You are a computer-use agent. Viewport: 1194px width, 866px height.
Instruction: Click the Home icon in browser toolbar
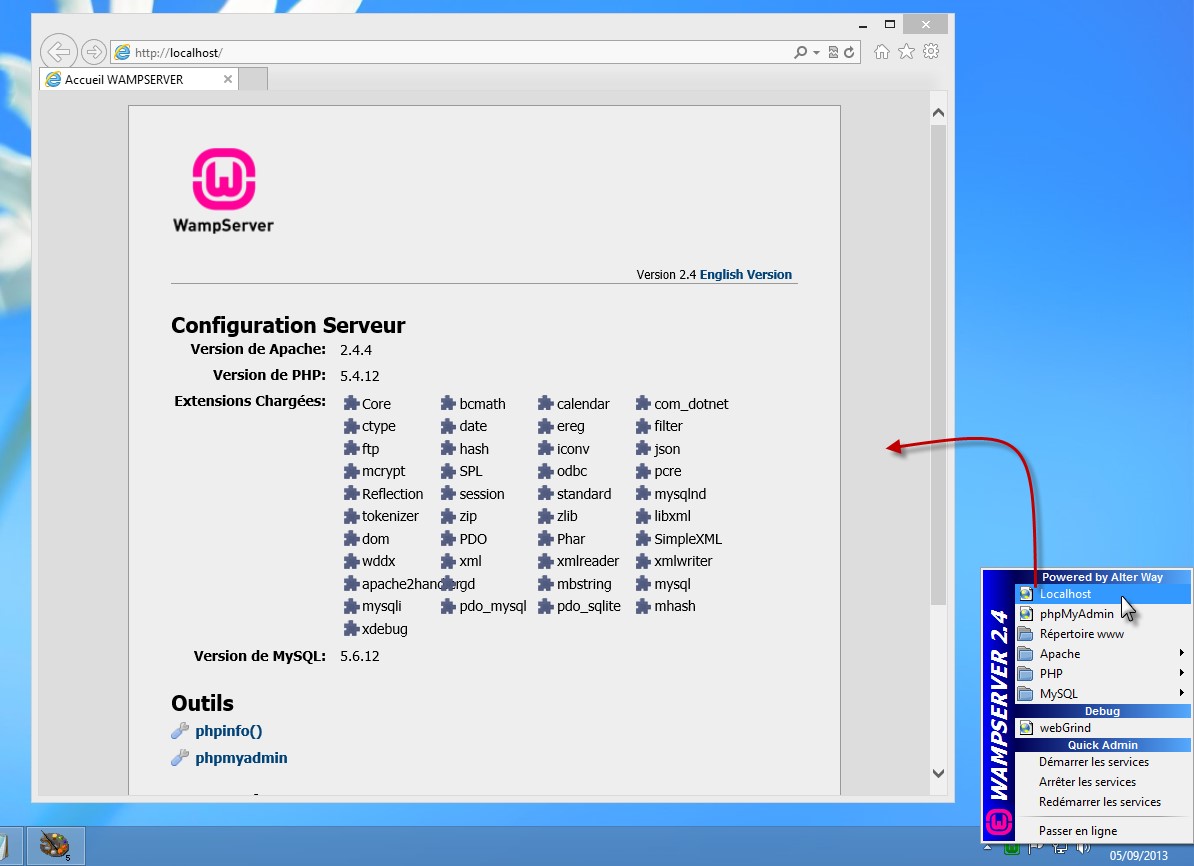[x=882, y=52]
